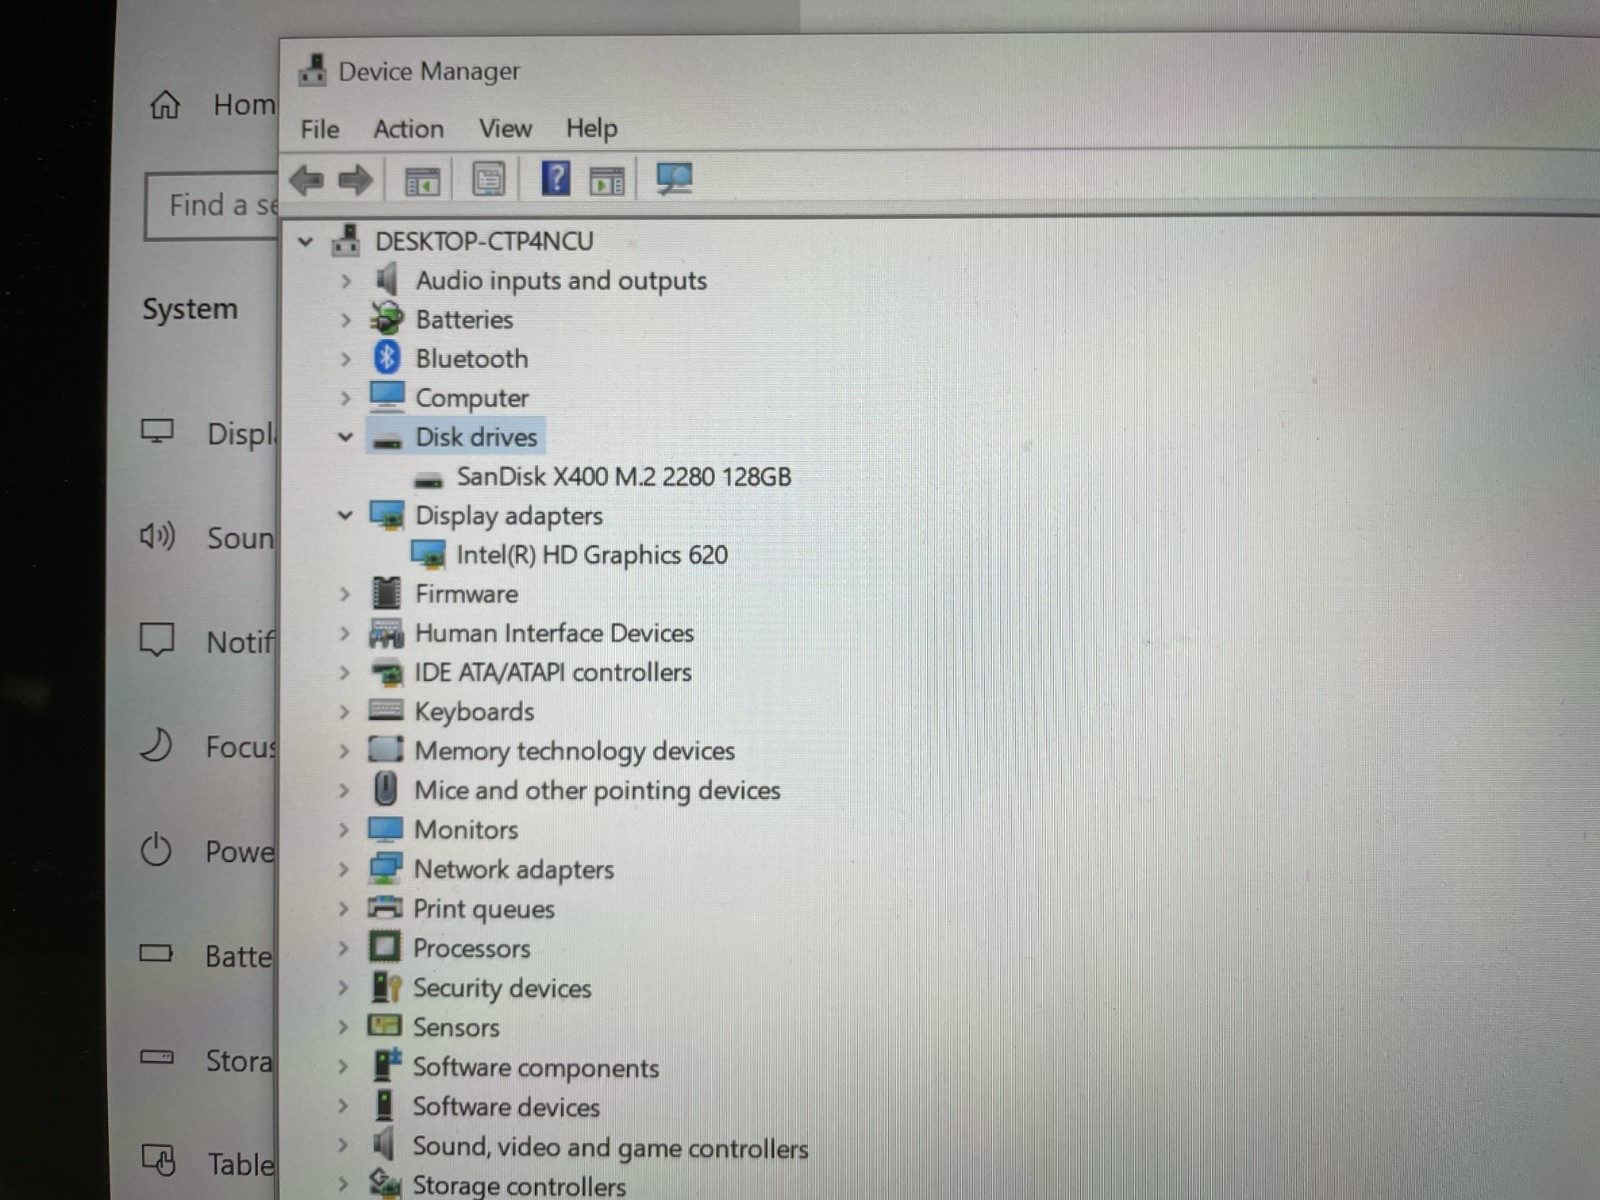Select Sound, video and game controllers label

coord(610,1147)
